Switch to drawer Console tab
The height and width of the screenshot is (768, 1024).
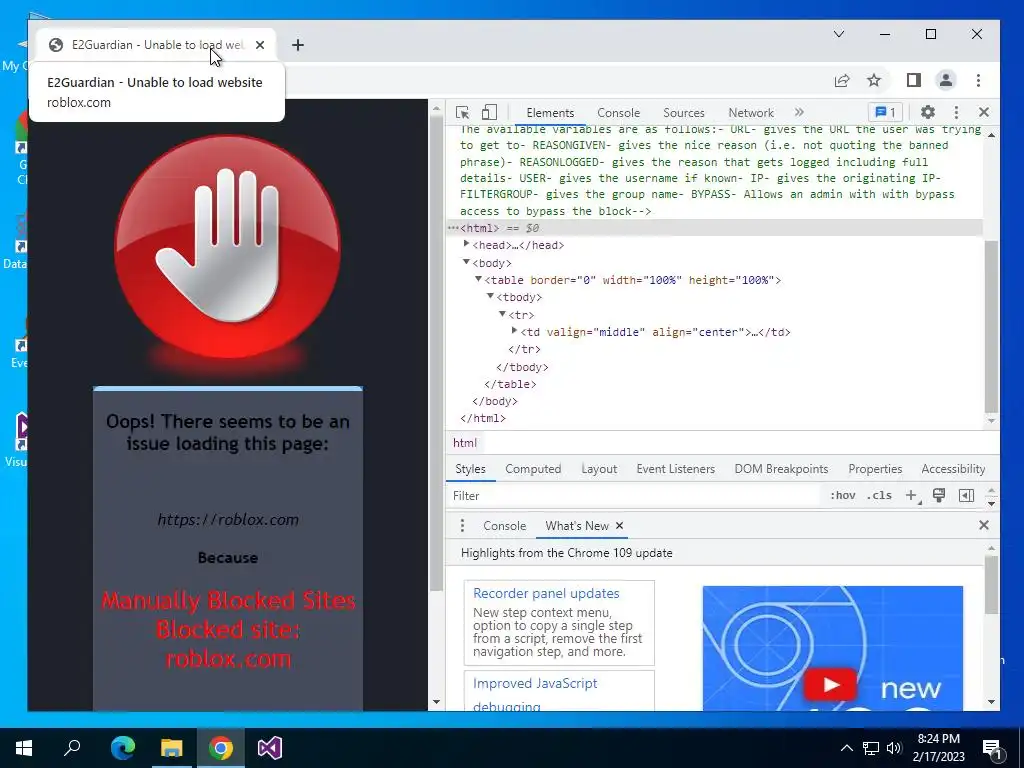point(504,526)
